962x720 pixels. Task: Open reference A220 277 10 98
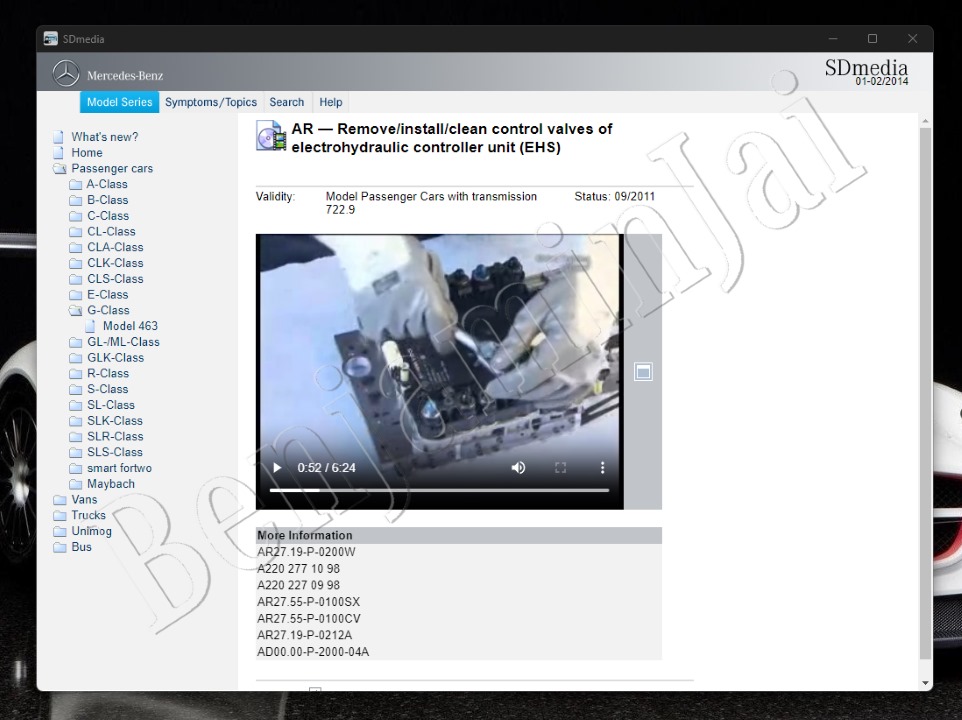(298, 569)
